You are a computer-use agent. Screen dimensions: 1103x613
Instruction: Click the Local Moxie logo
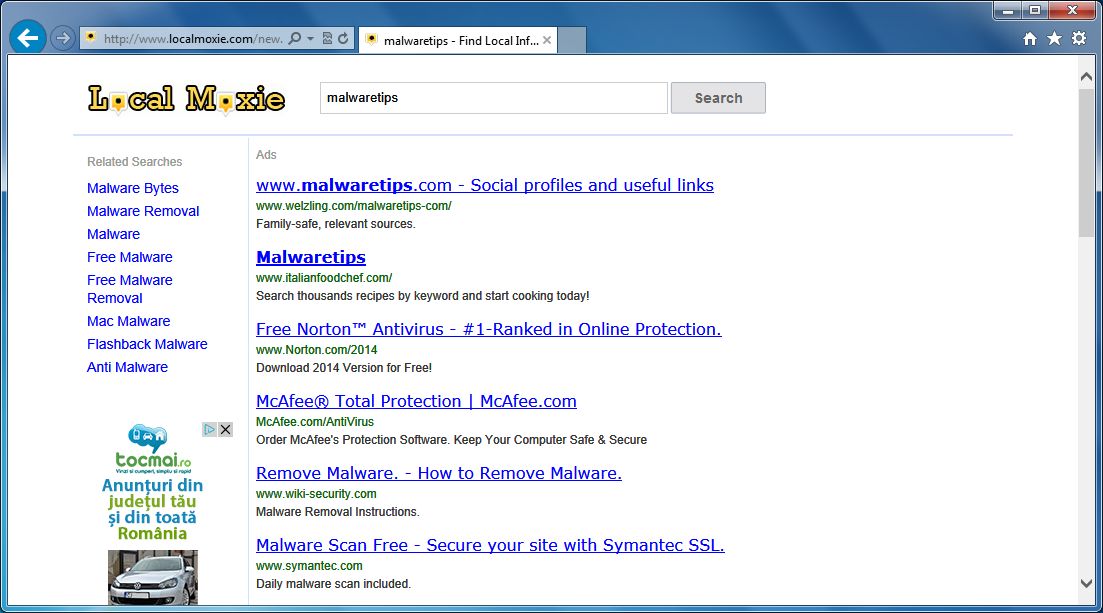(186, 99)
